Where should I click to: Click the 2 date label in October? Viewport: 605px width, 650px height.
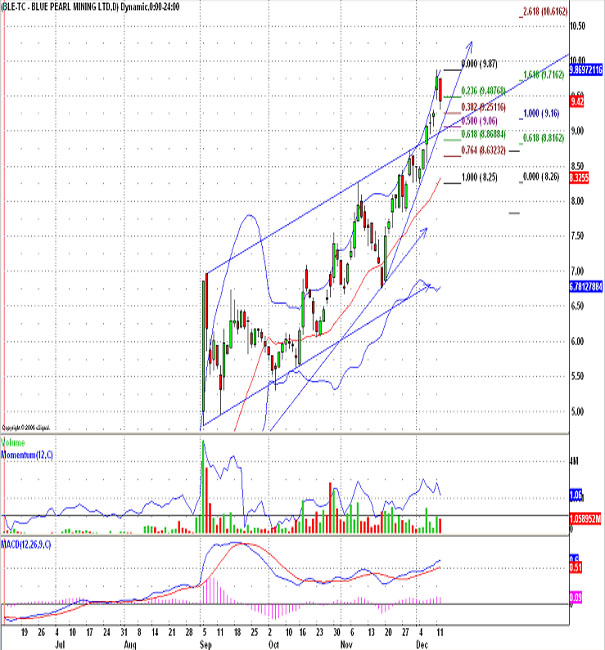click(270, 632)
